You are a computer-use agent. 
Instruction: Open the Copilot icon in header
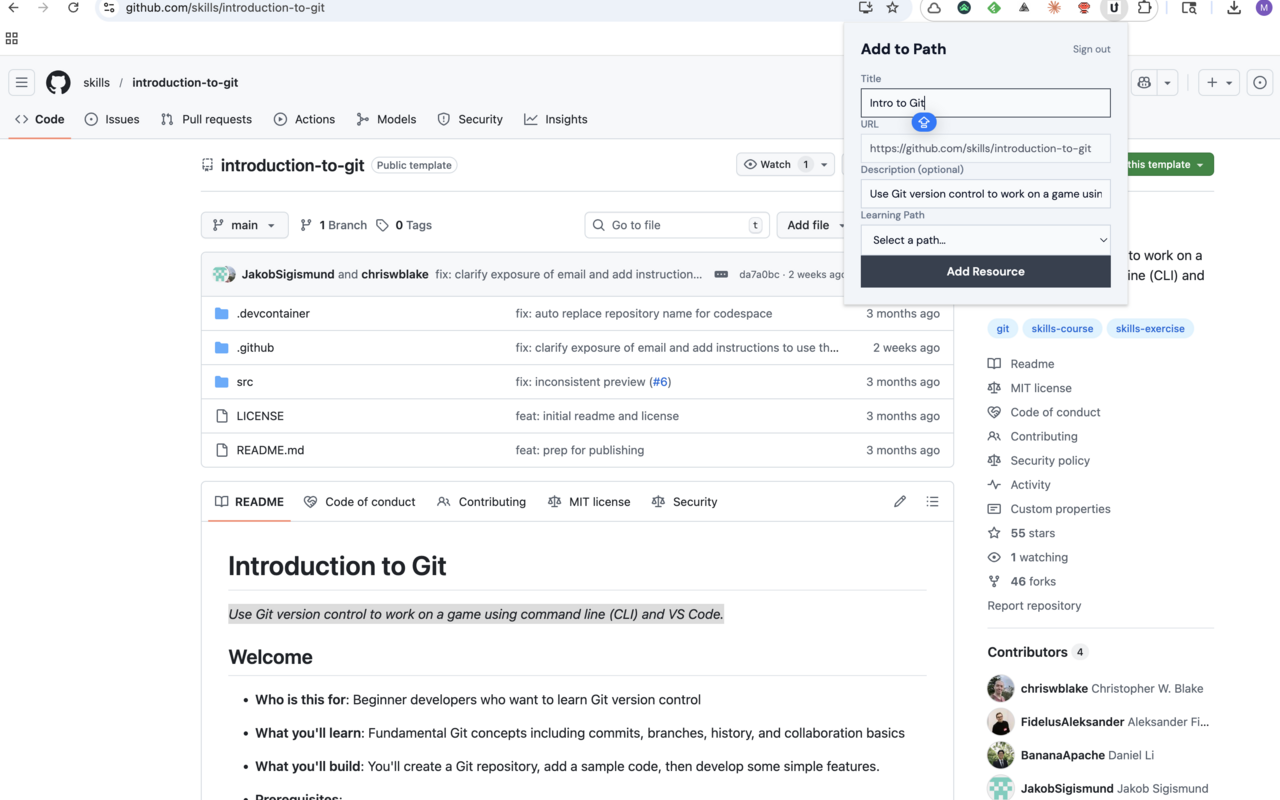(1144, 83)
